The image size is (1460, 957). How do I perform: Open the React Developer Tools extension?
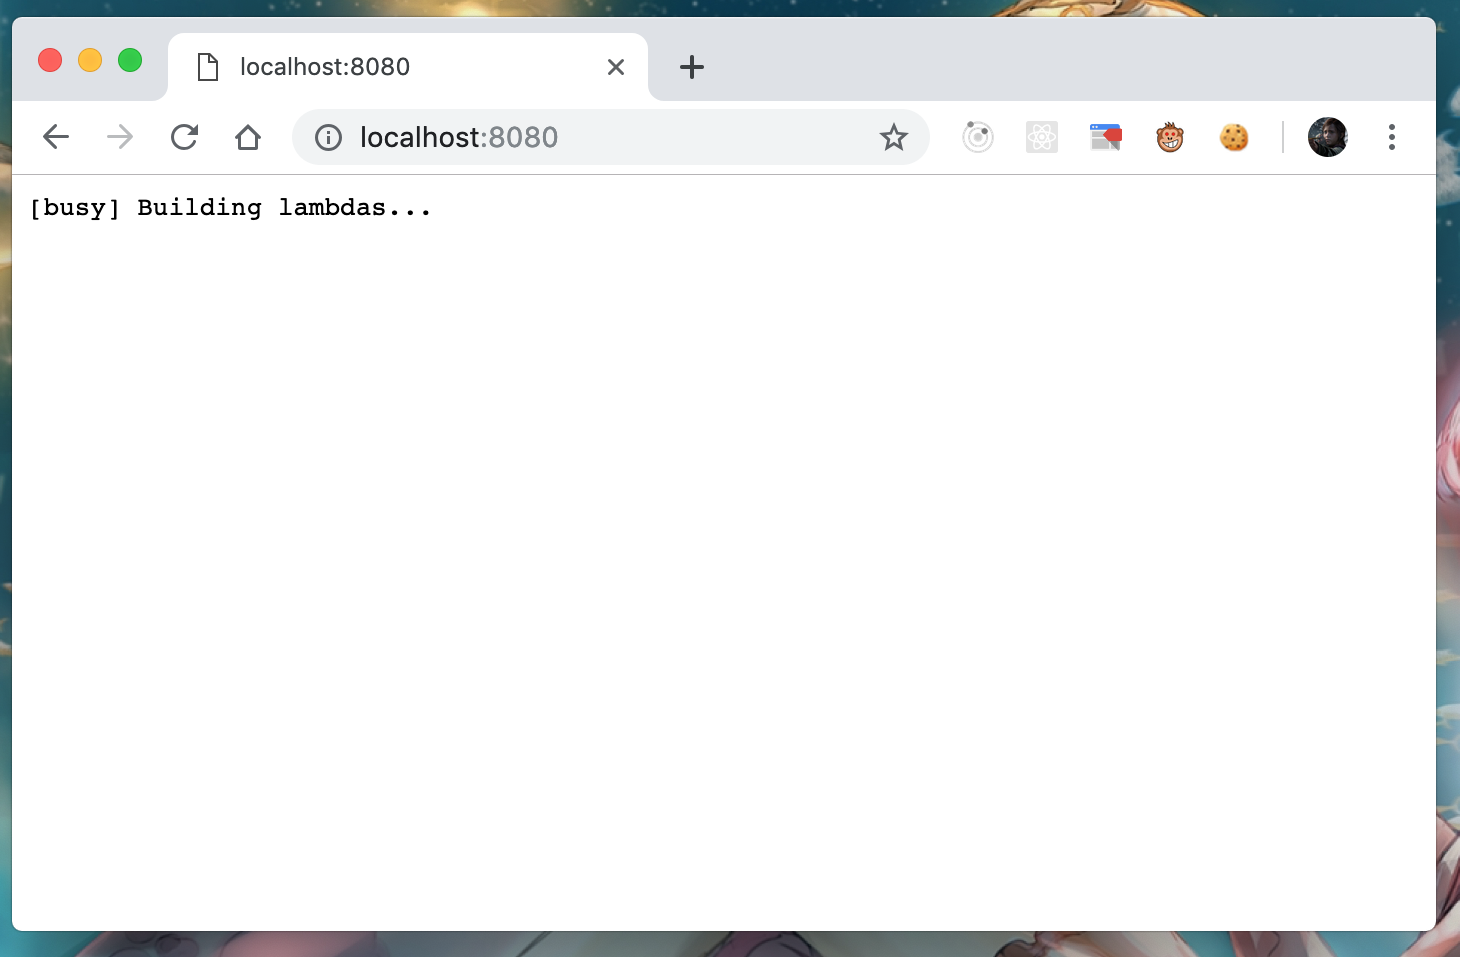tap(1041, 137)
